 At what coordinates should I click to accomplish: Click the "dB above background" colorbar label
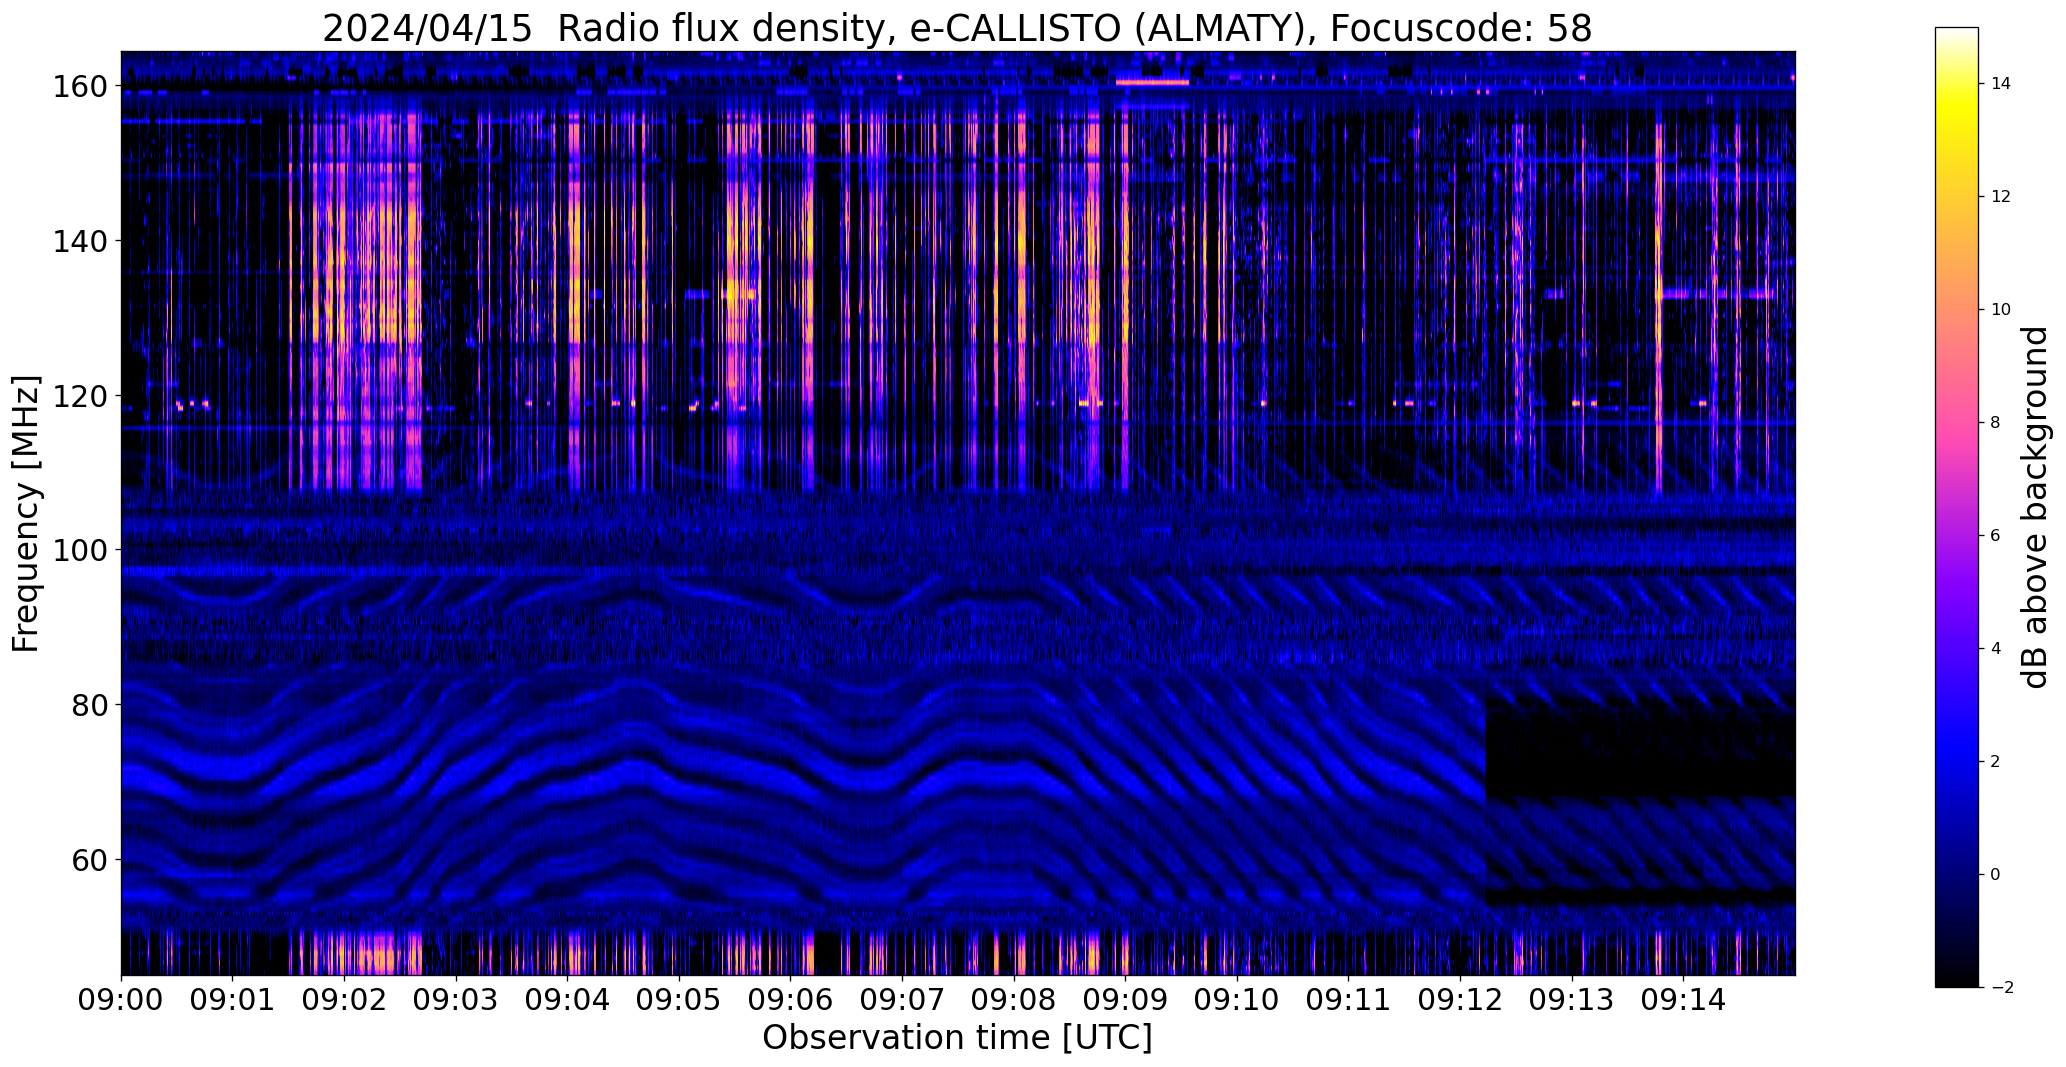tap(2035, 507)
